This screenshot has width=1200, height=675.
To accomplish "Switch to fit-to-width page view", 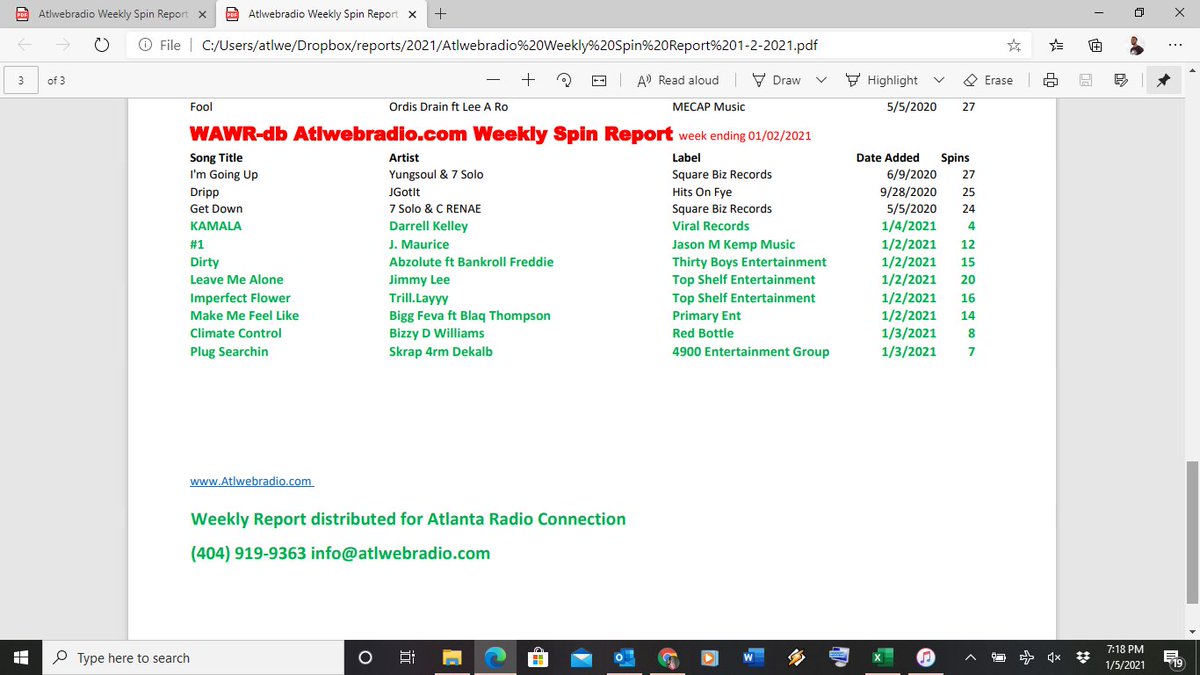I will click(598, 79).
